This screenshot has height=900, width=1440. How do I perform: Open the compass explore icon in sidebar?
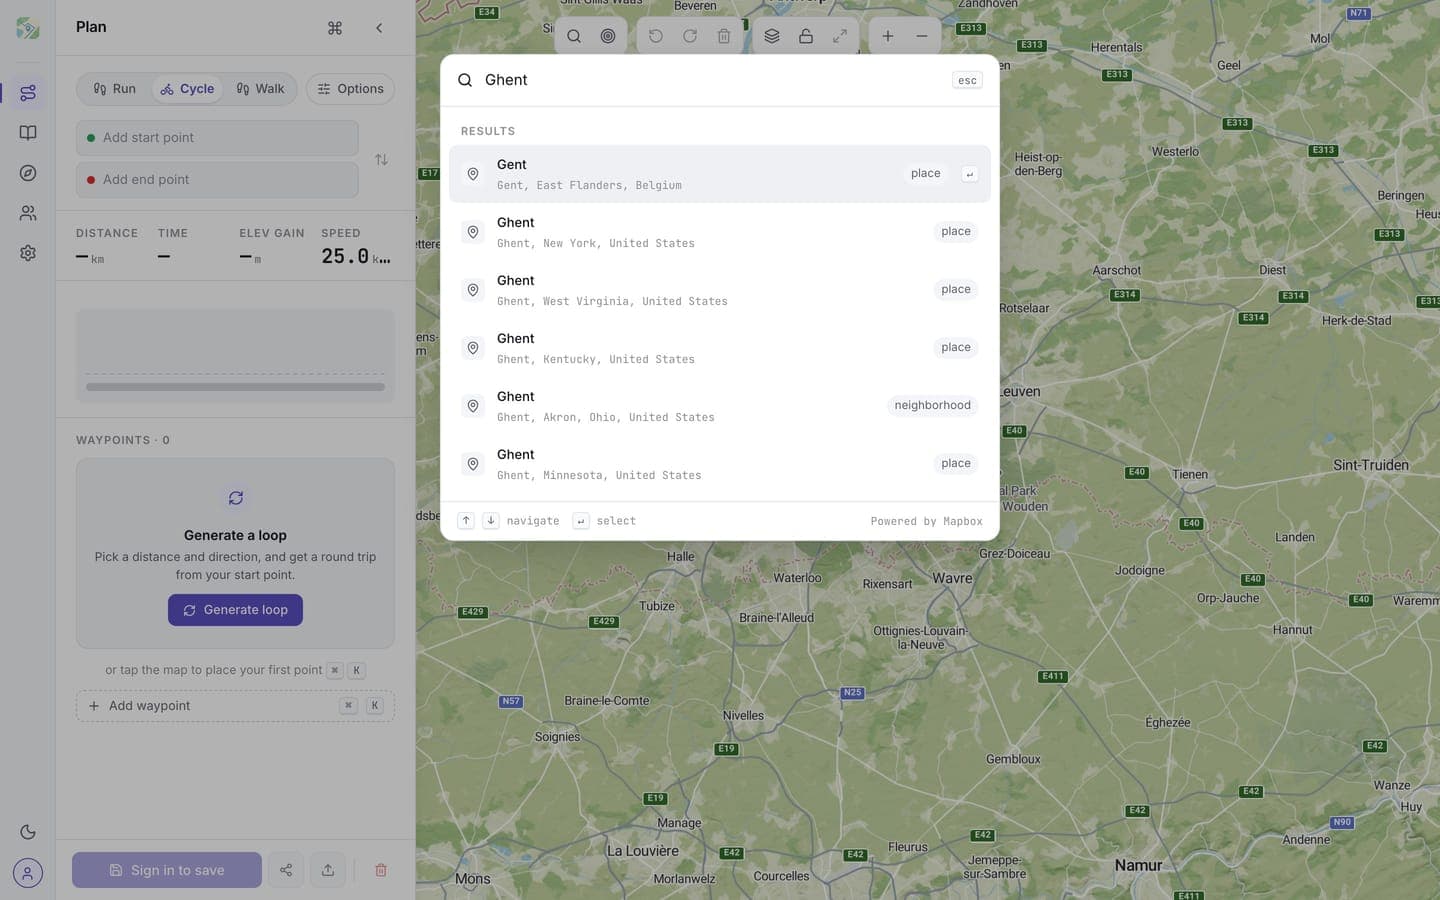[28, 173]
